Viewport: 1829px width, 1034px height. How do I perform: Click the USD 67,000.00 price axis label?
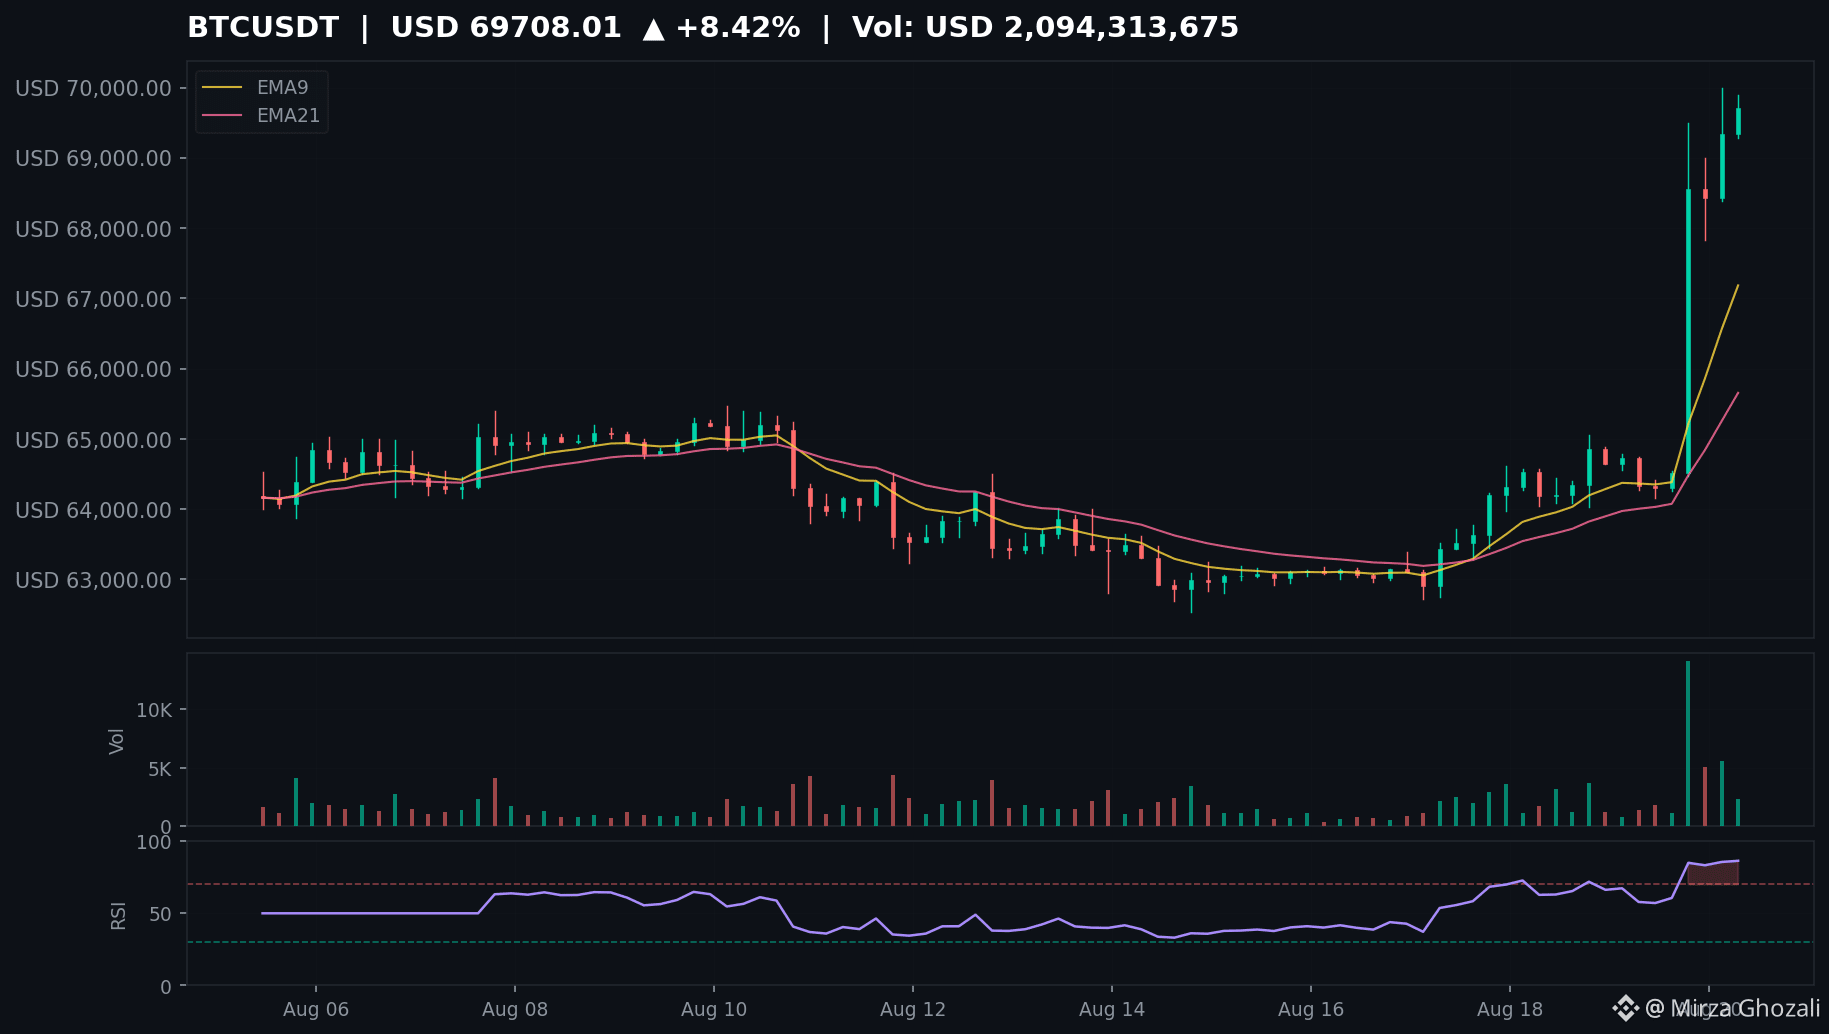pos(93,299)
